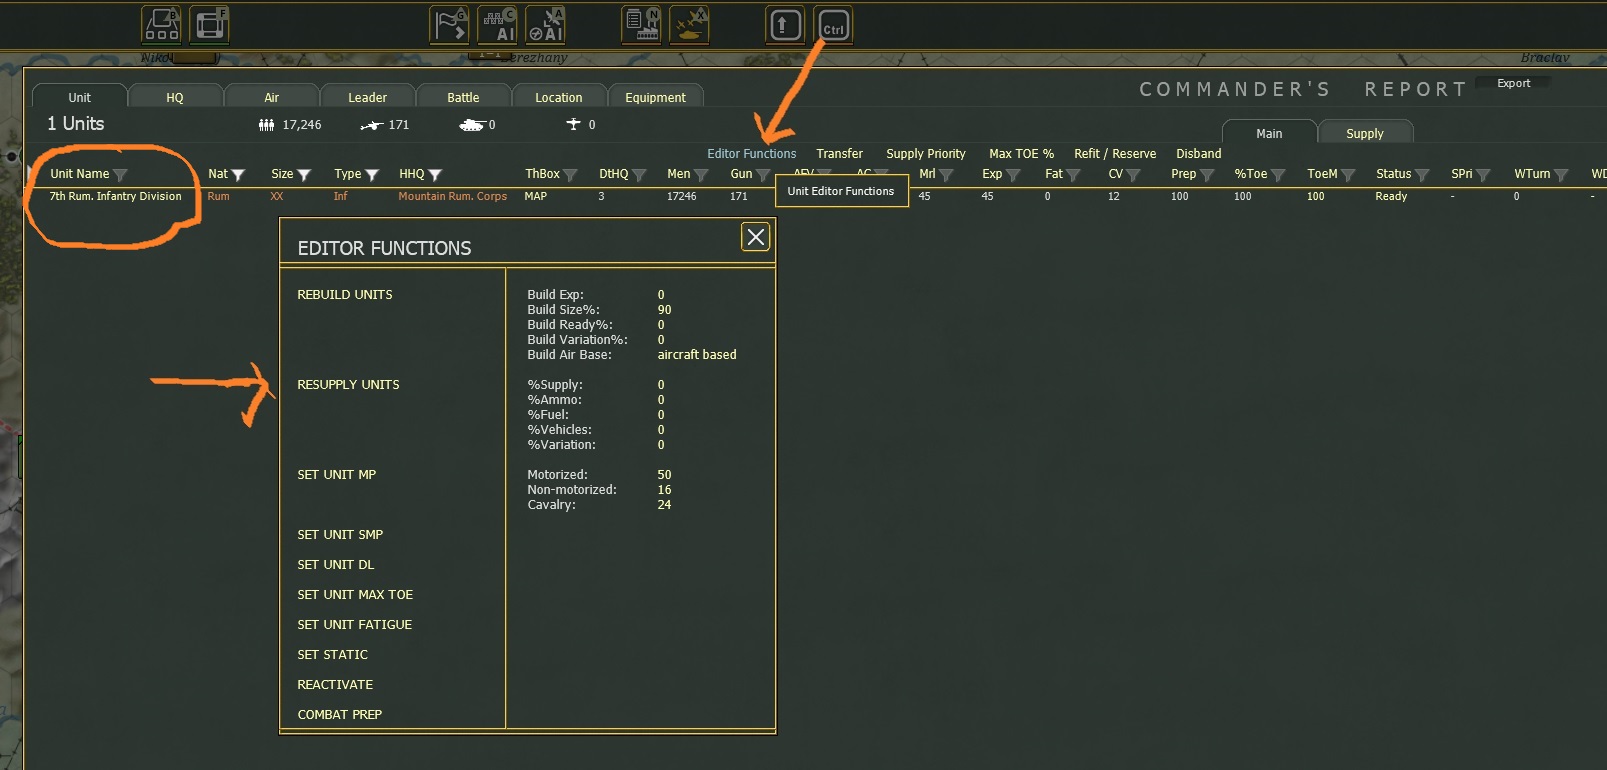Viewport: 1607px width, 770px height.
Task: Click REBUILD UNITS in Editor Functions
Action: [345, 295]
